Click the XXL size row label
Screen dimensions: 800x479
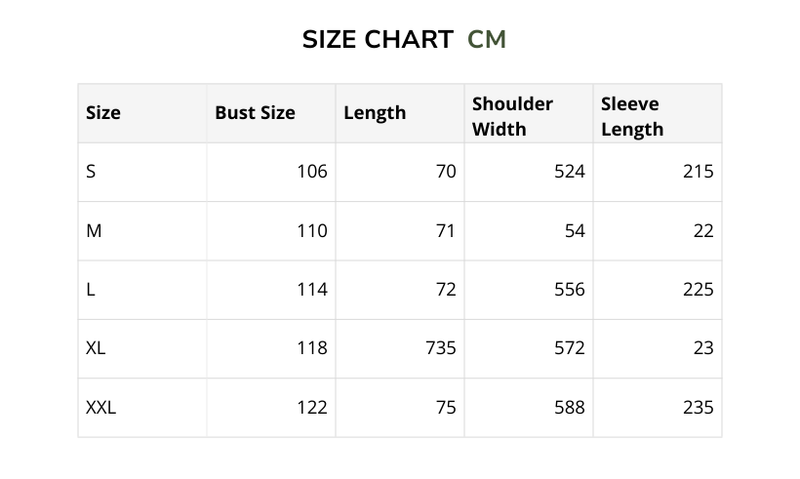101,408
